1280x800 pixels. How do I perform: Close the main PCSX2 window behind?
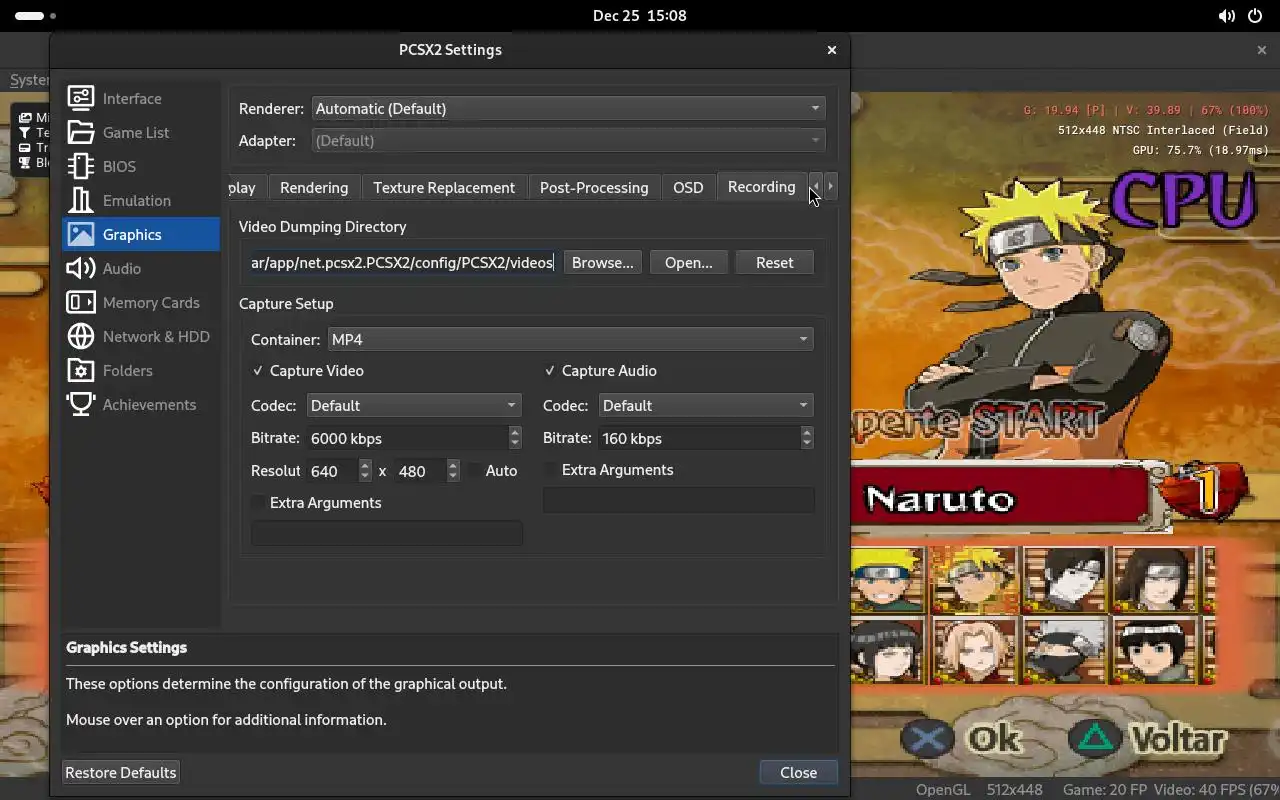pyautogui.click(x=1261, y=49)
